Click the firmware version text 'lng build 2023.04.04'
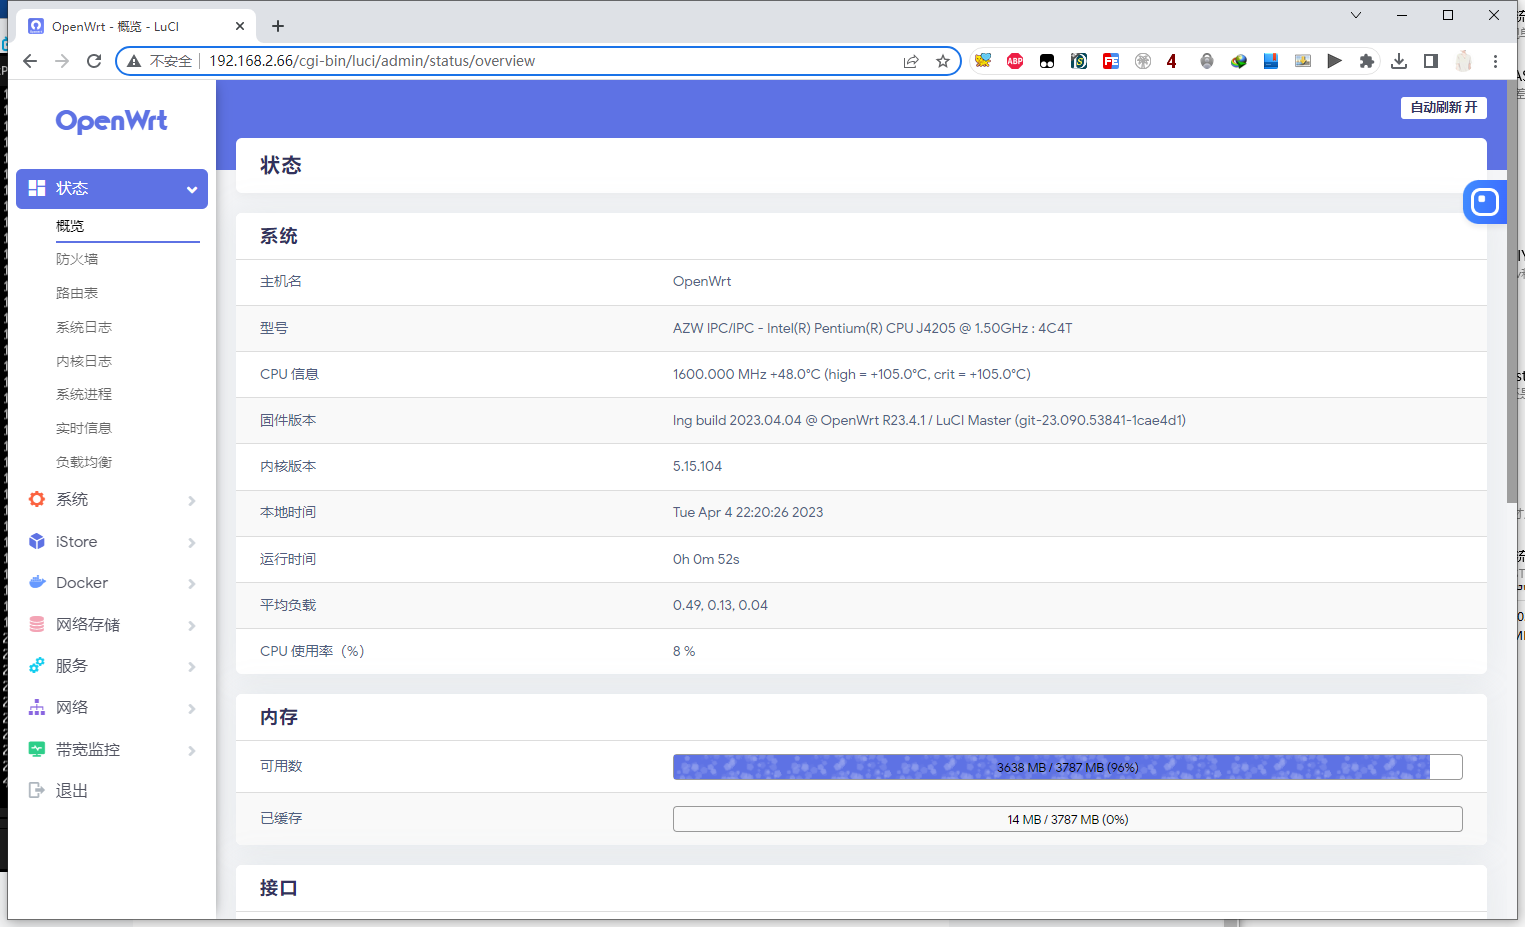The height and width of the screenshot is (927, 1525). point(737,420)
